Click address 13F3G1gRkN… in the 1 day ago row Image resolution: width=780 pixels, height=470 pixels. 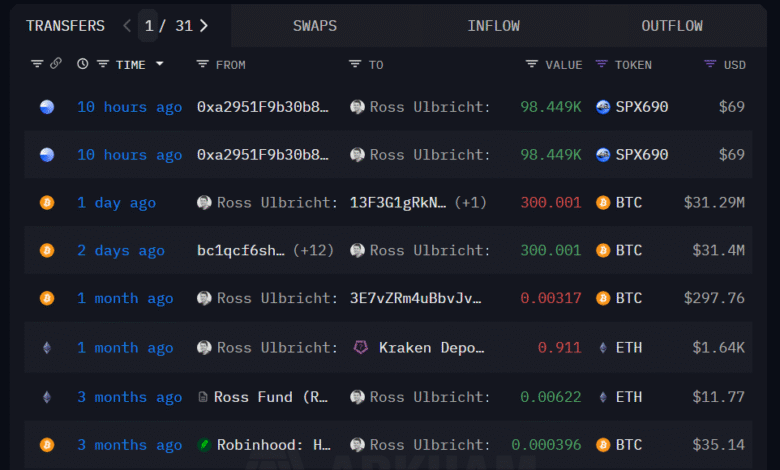click(398, 202)
